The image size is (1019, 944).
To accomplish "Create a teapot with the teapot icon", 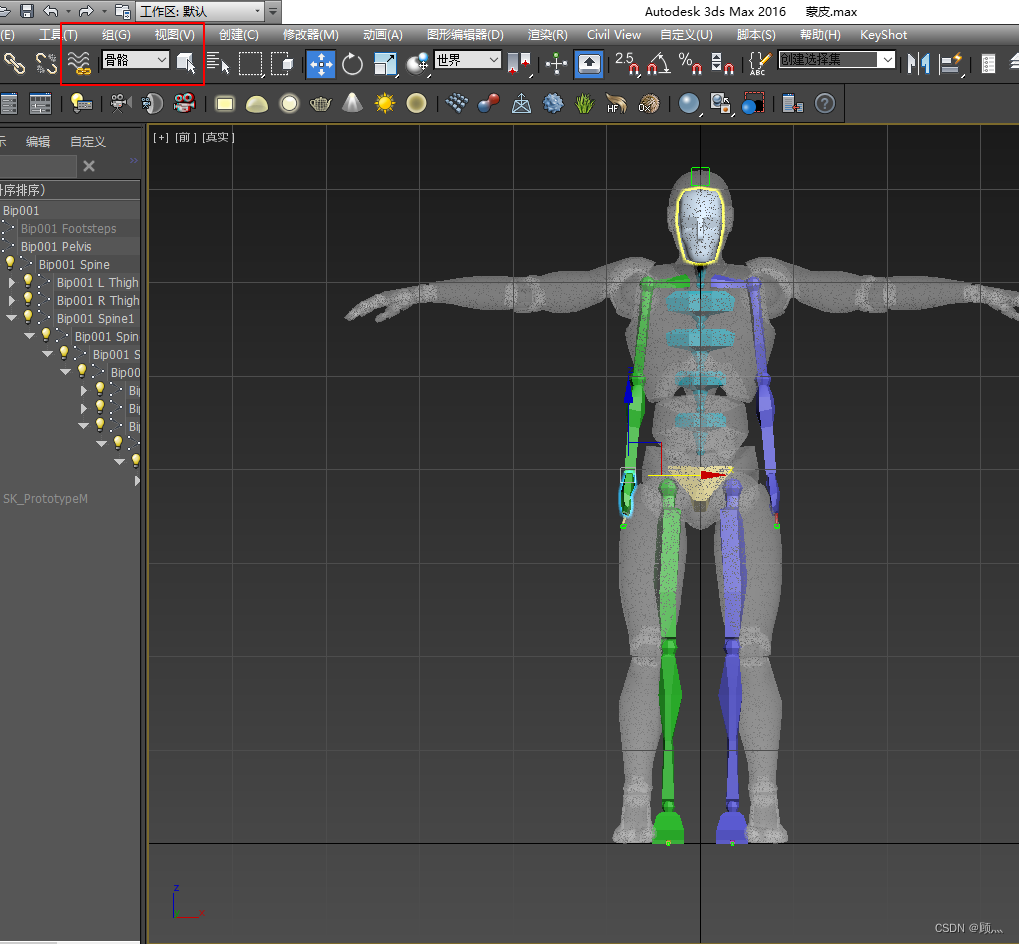I will (x=321, y=103).
